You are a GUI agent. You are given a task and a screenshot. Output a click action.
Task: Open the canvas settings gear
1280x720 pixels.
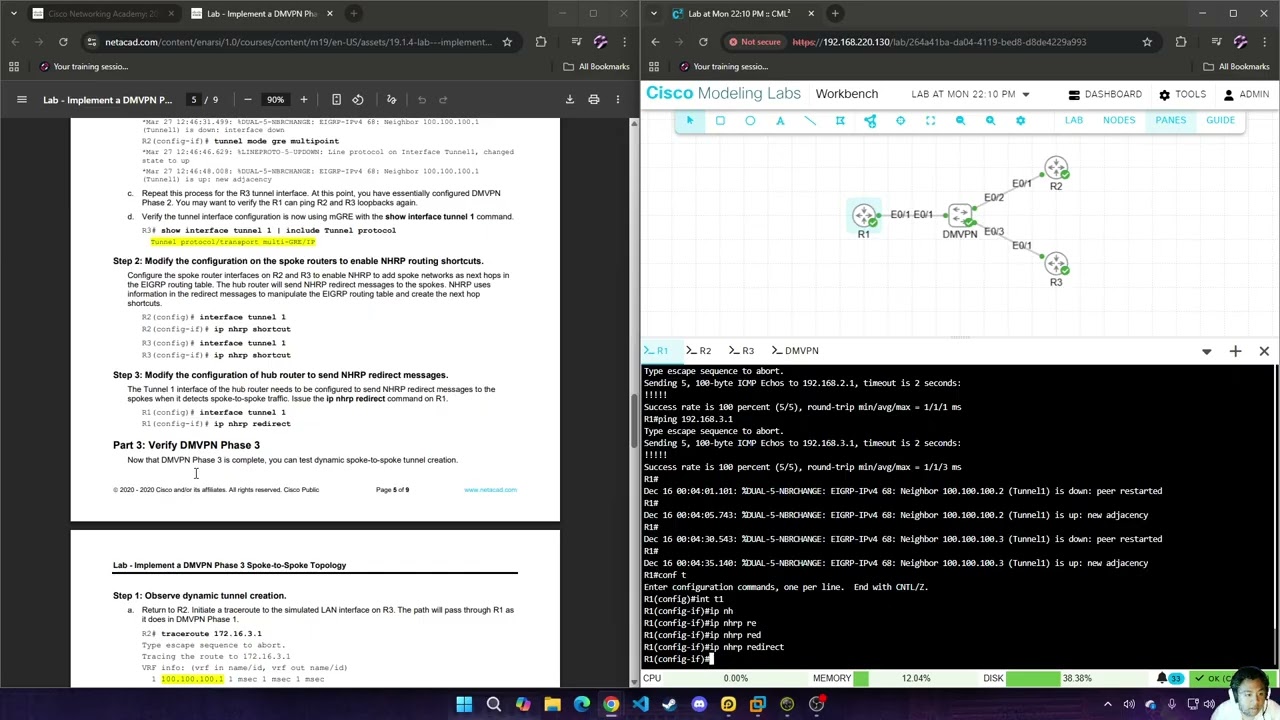[x=1020, y=120]
